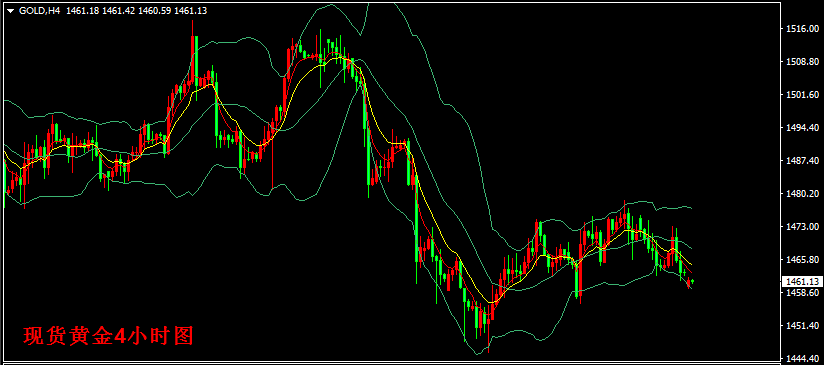Click the last closing price value 1461.13 in header
The height and width of the screenshot is (365, 824).
[190, 11]
